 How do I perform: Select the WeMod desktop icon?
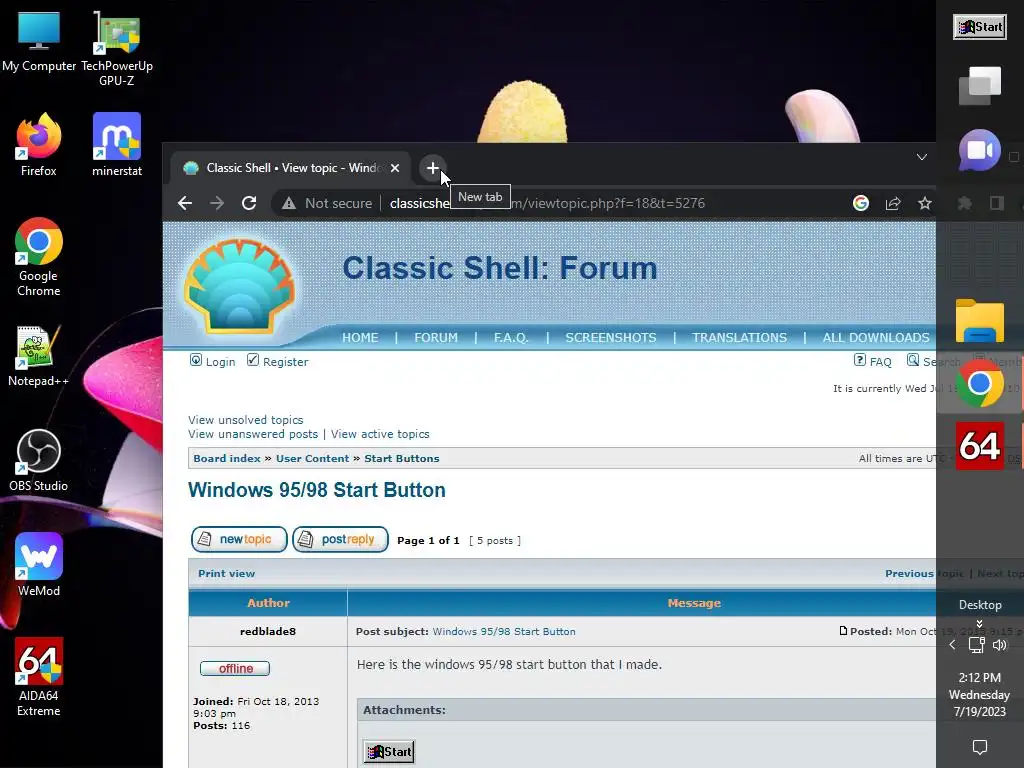39,565
